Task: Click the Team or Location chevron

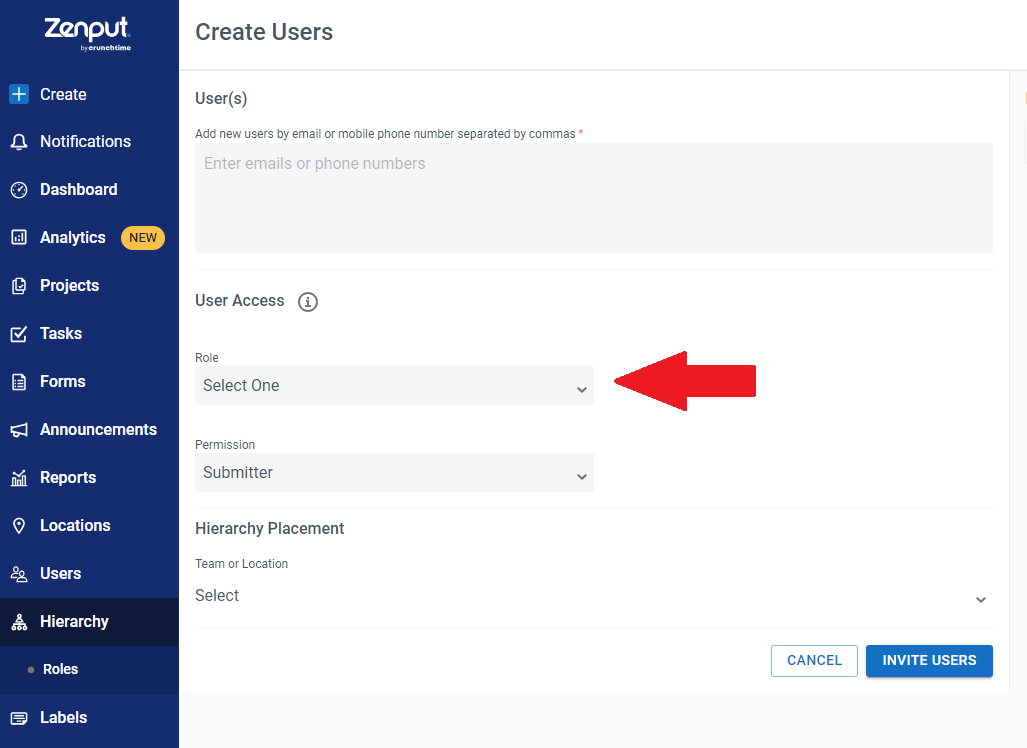Action: 980,600
